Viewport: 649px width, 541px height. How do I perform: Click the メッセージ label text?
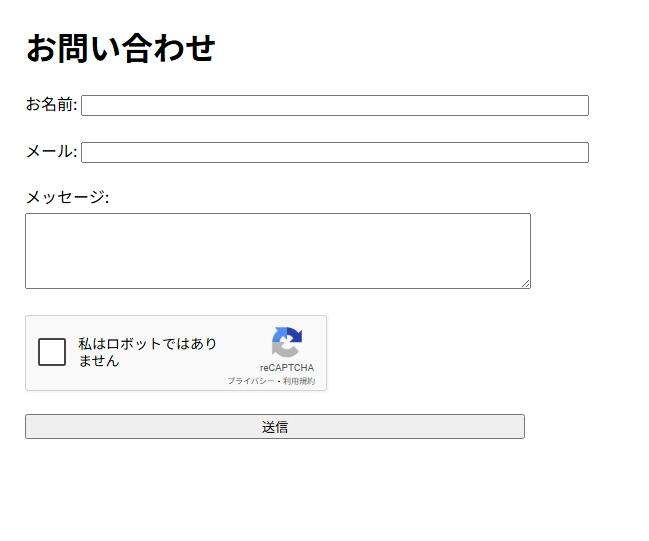67,197
